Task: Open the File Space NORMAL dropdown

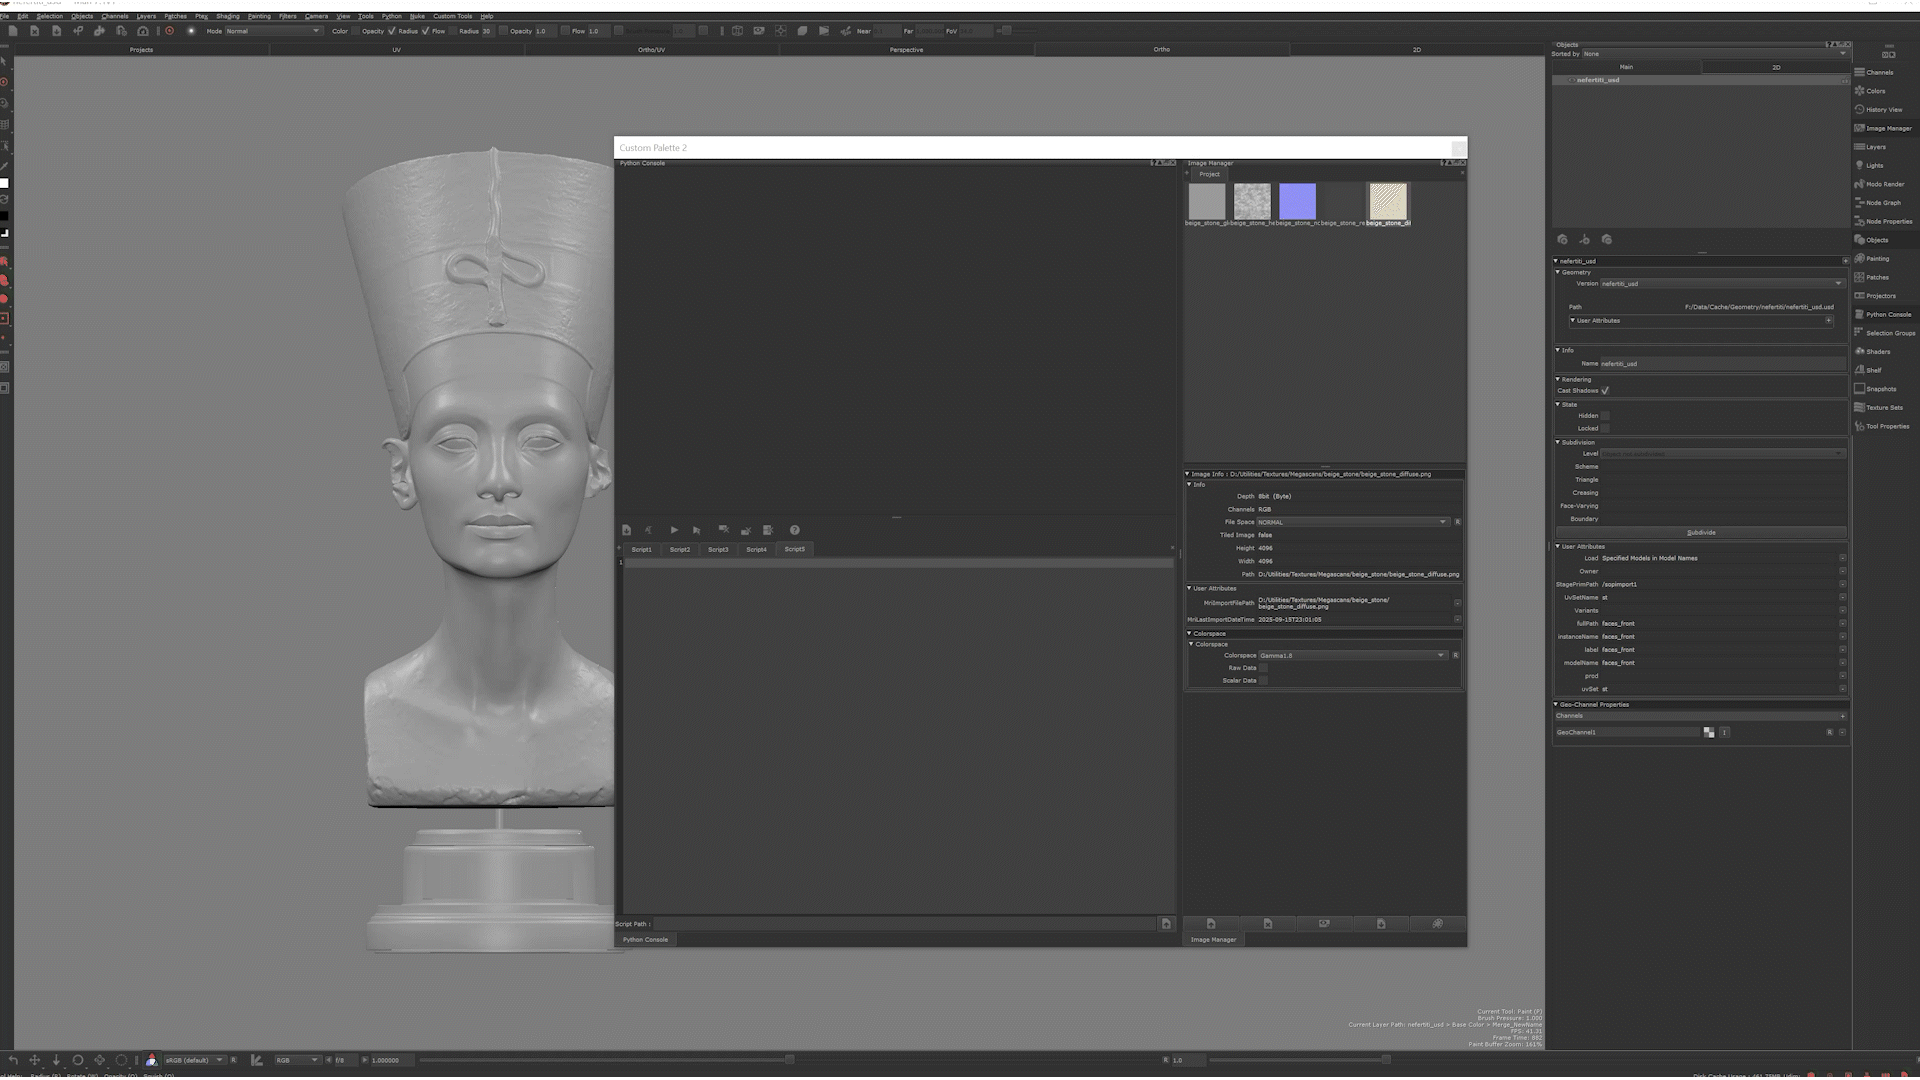Action: click(x=1352, y=522)
